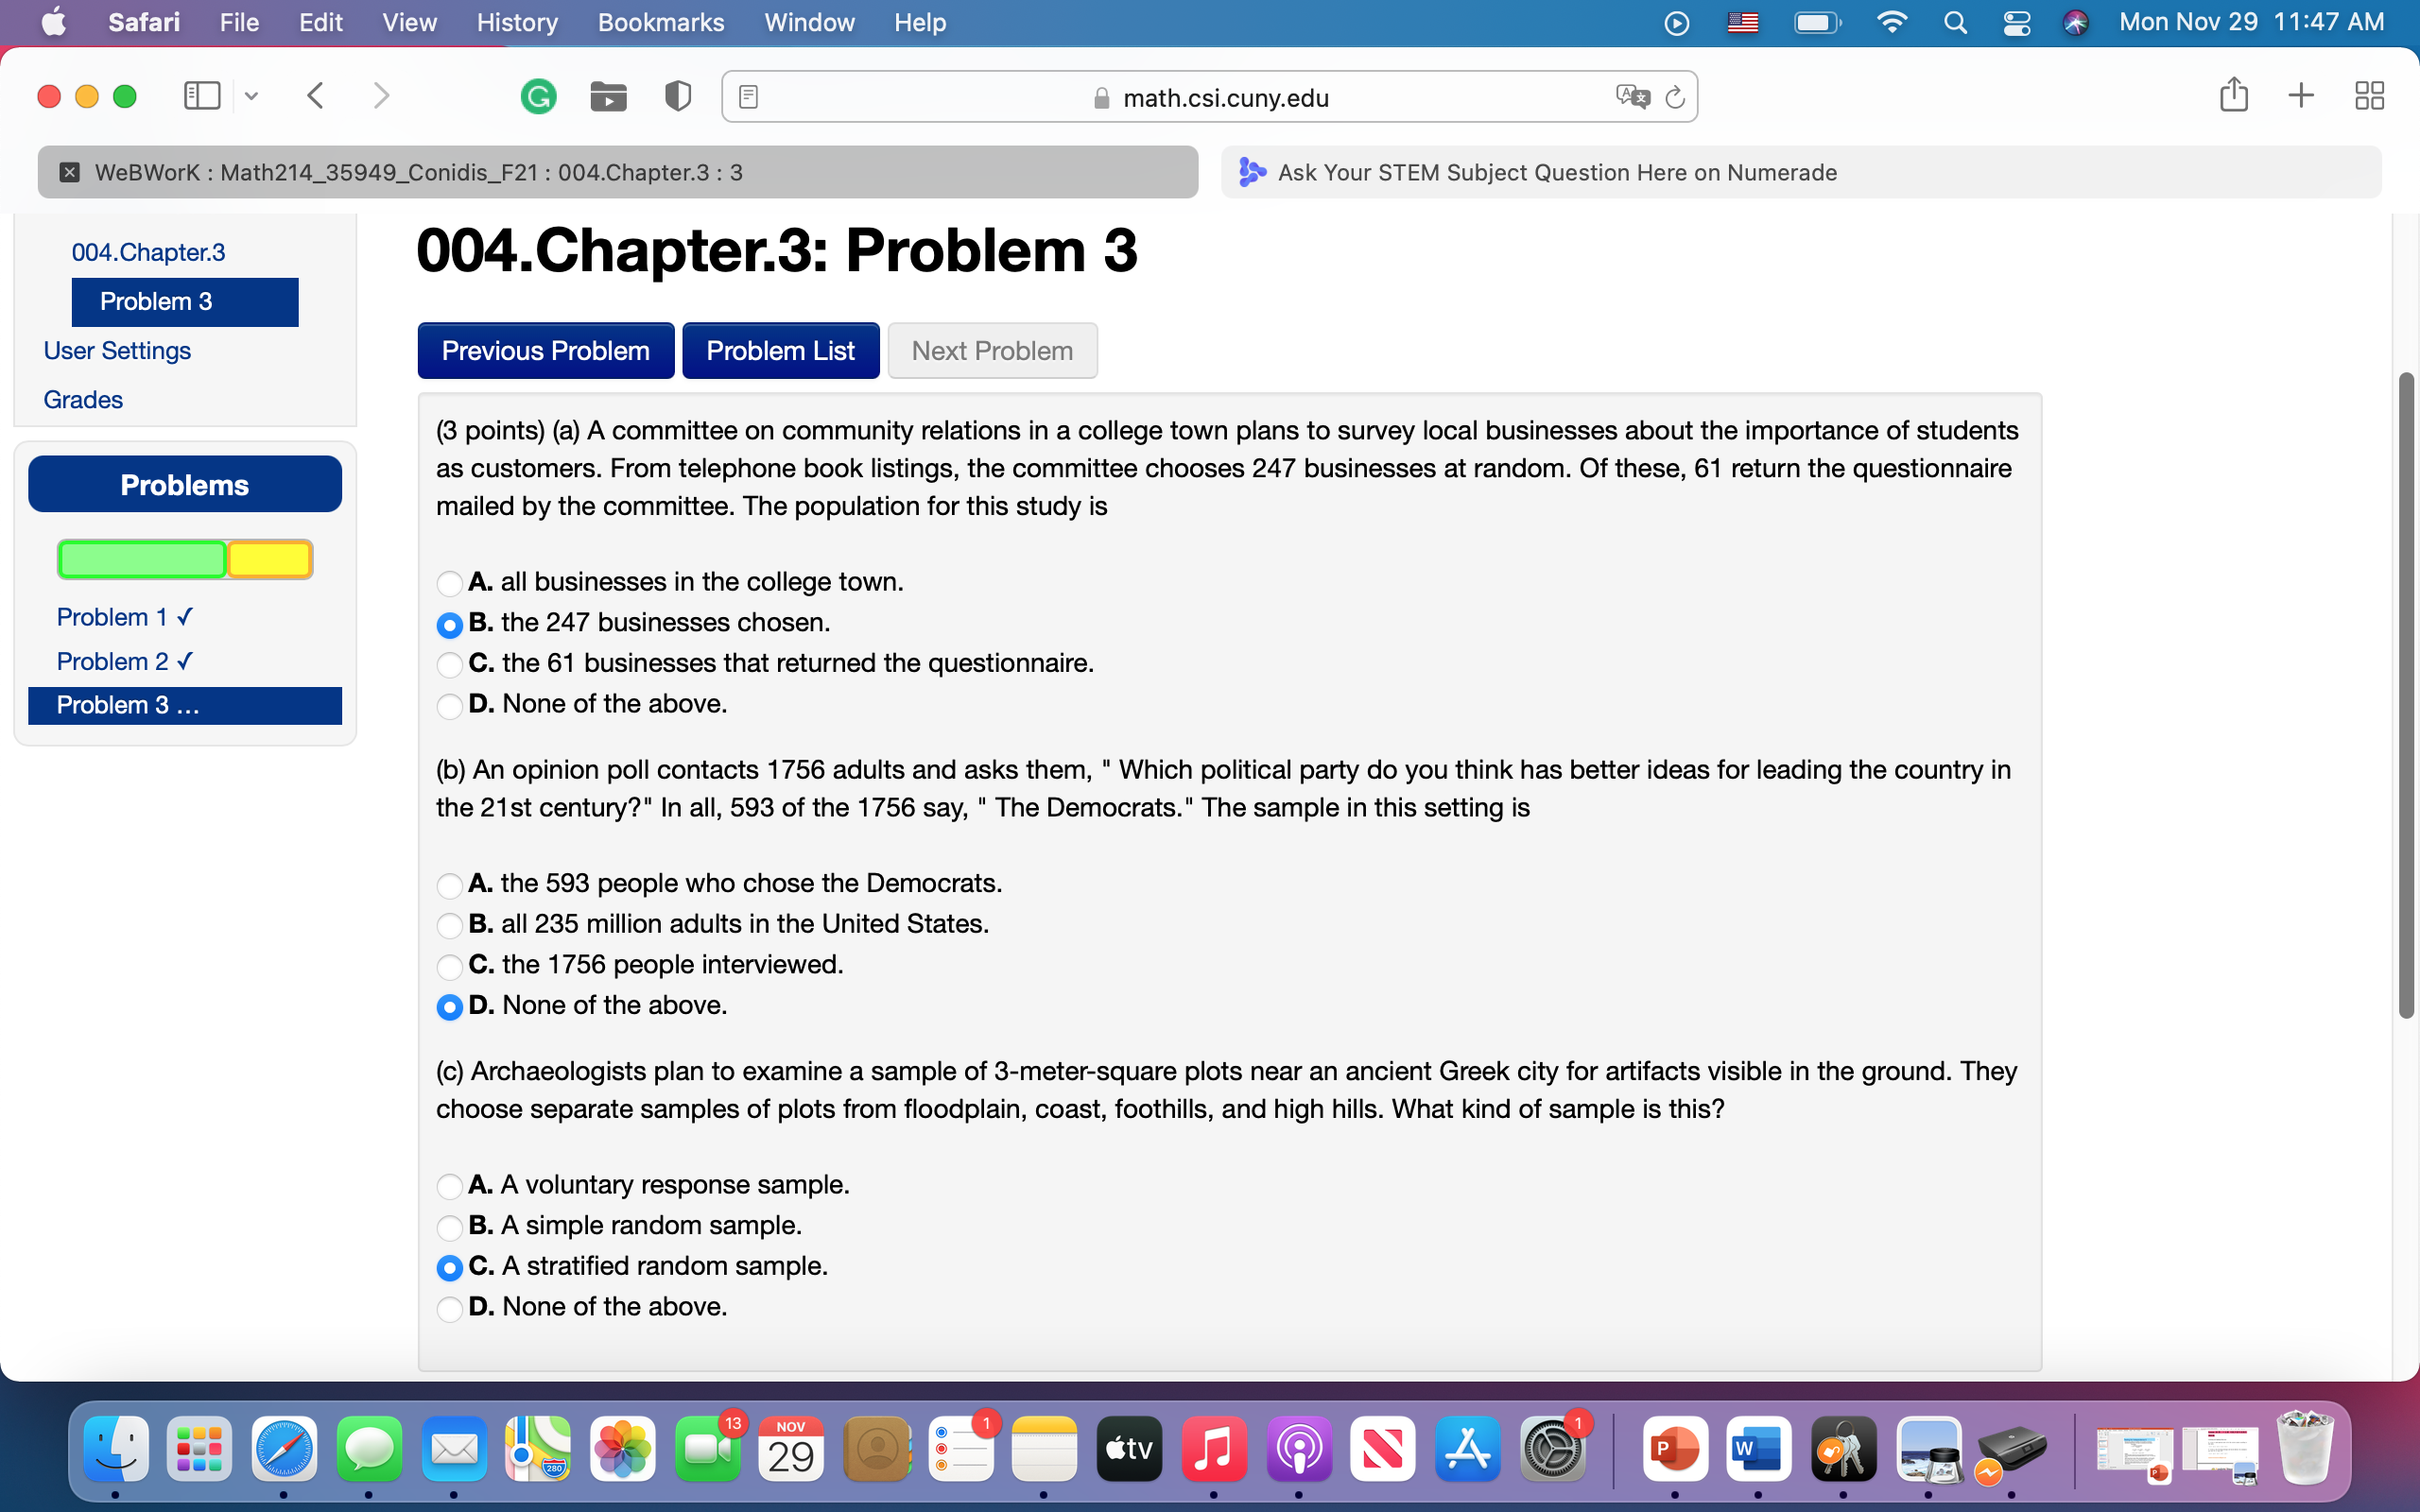Open the Grades link in the sidebar
This screenshot has height=1512, width=2420.
[x=82, y=399]
